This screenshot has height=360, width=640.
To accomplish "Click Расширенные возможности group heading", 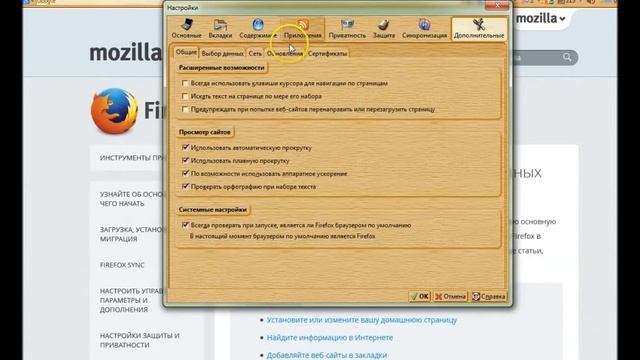I will click(x=222, y=68).
